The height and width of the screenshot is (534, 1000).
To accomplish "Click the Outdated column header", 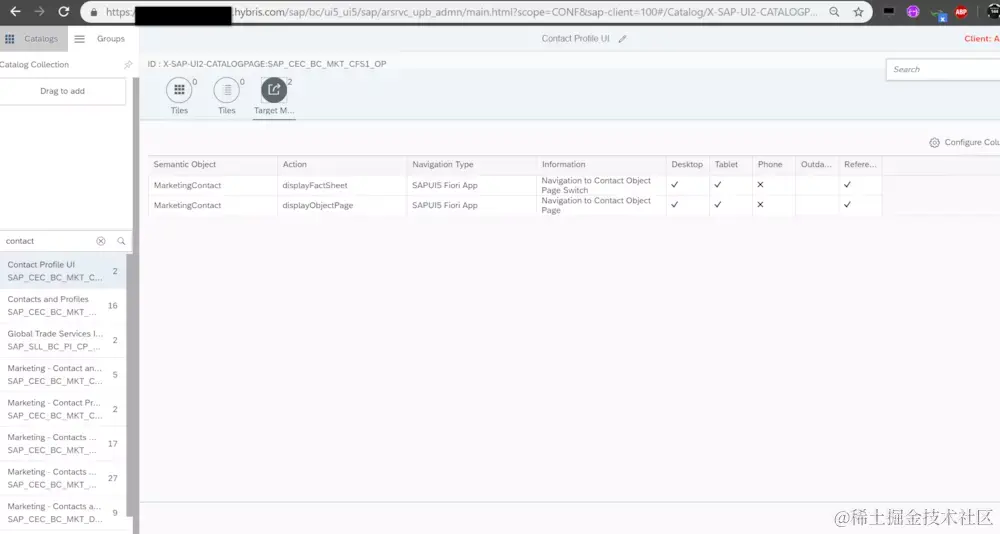I will tap(817, 165).
